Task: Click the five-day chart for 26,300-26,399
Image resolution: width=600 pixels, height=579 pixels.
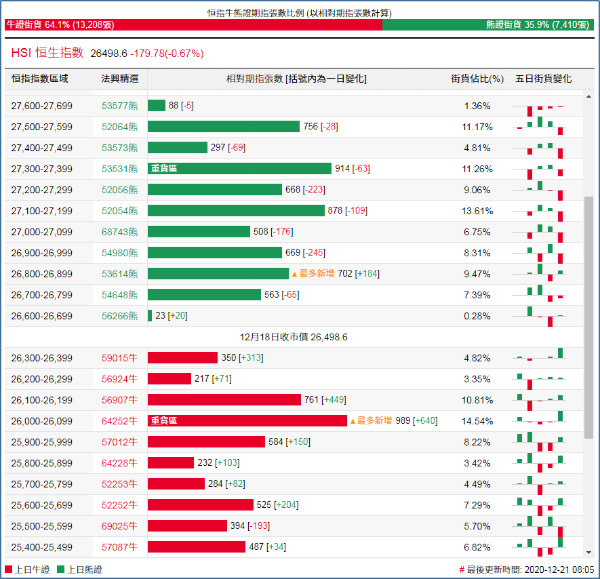Action: coord(539,355)
